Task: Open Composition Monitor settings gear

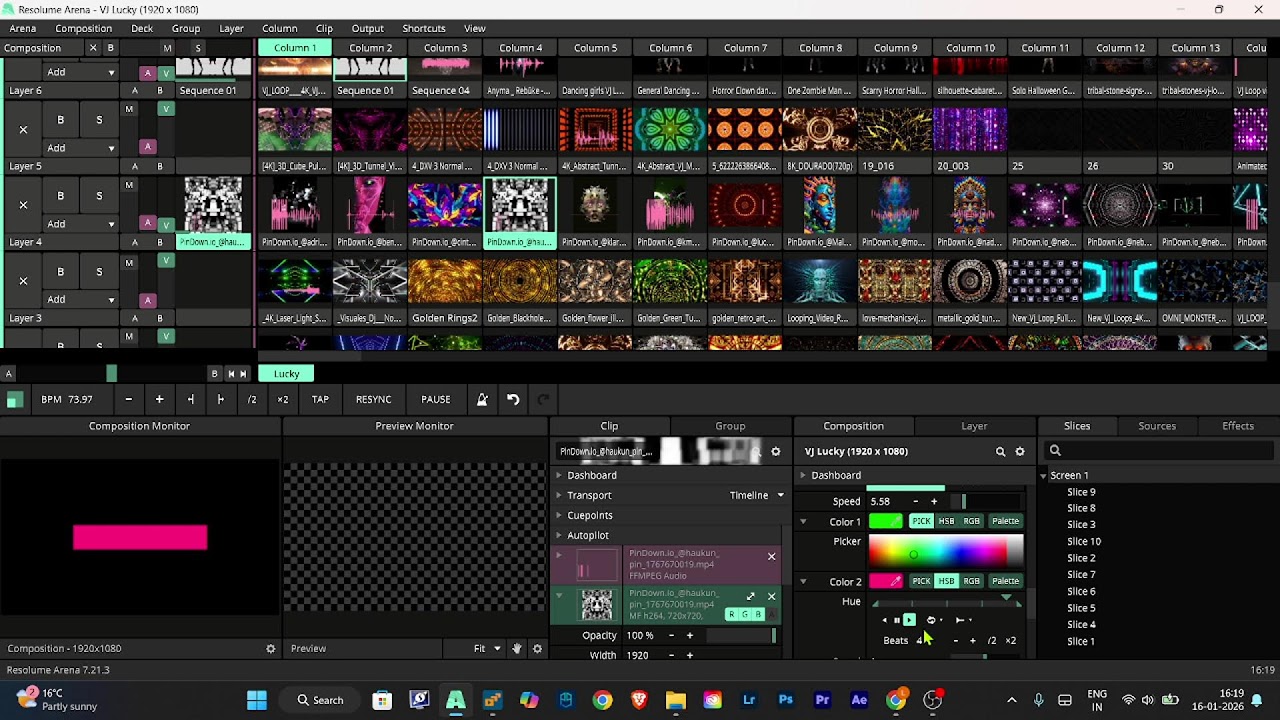Action: 270,648
